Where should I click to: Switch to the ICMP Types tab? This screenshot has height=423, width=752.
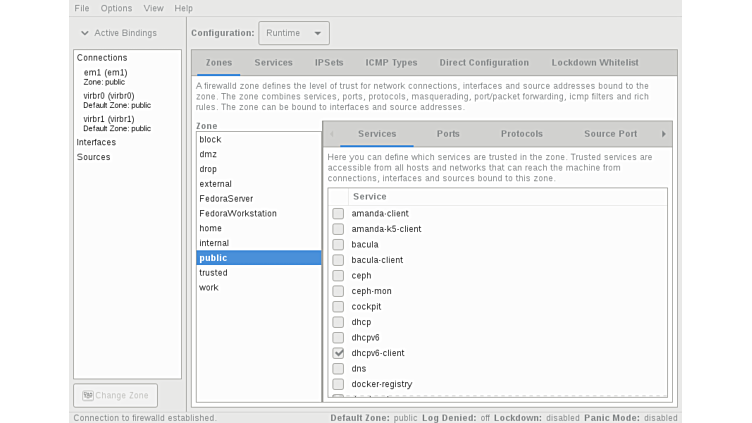[391, 63]
